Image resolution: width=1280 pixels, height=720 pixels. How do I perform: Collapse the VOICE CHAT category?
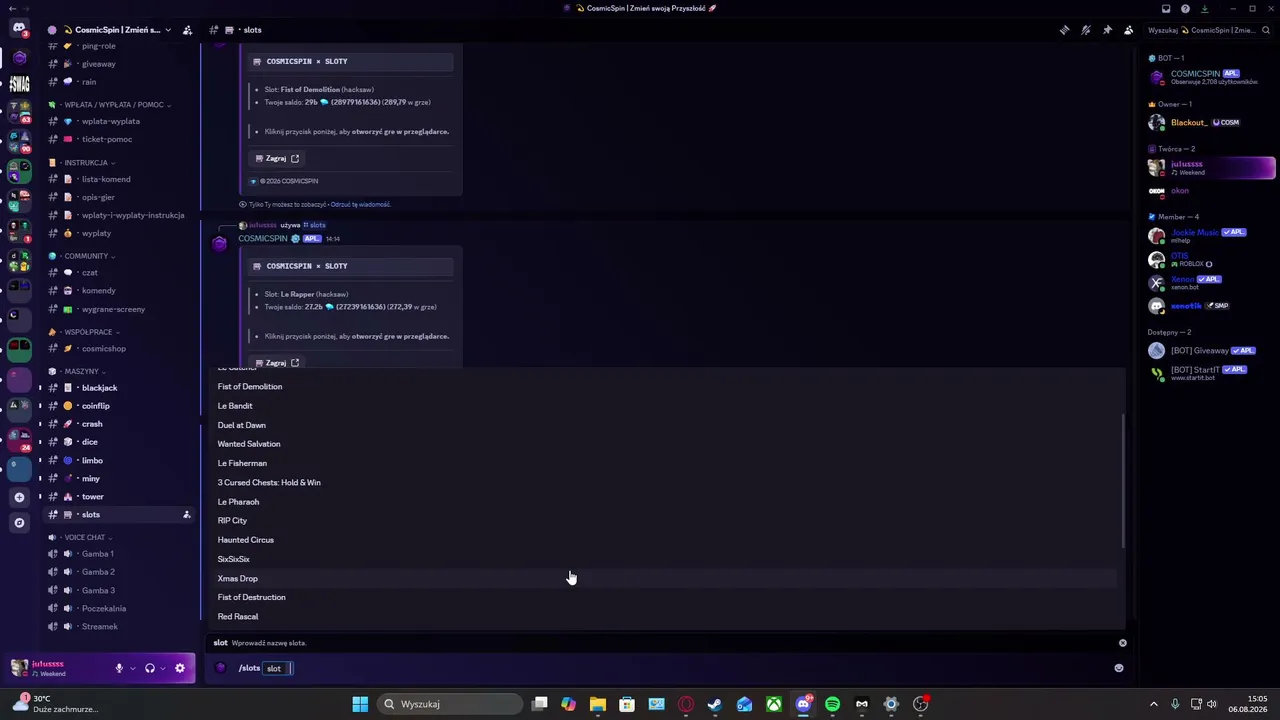click(81, 537)
